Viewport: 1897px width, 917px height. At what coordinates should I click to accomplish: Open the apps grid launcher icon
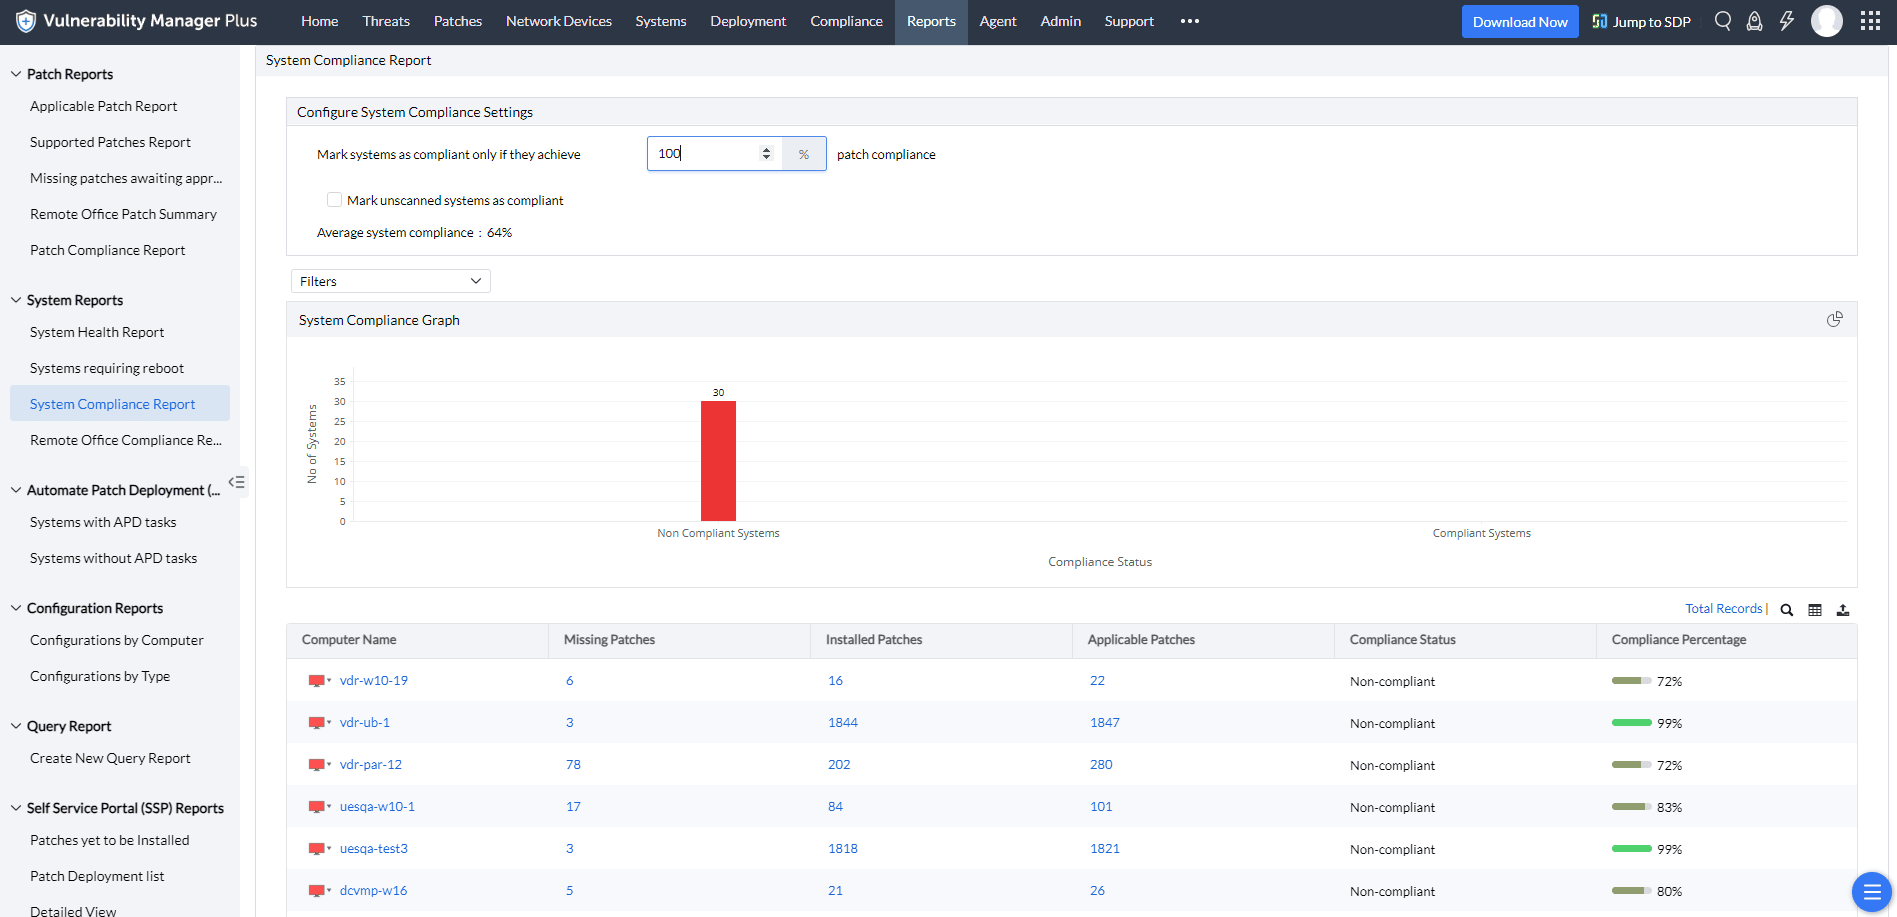coord(1870,21)
